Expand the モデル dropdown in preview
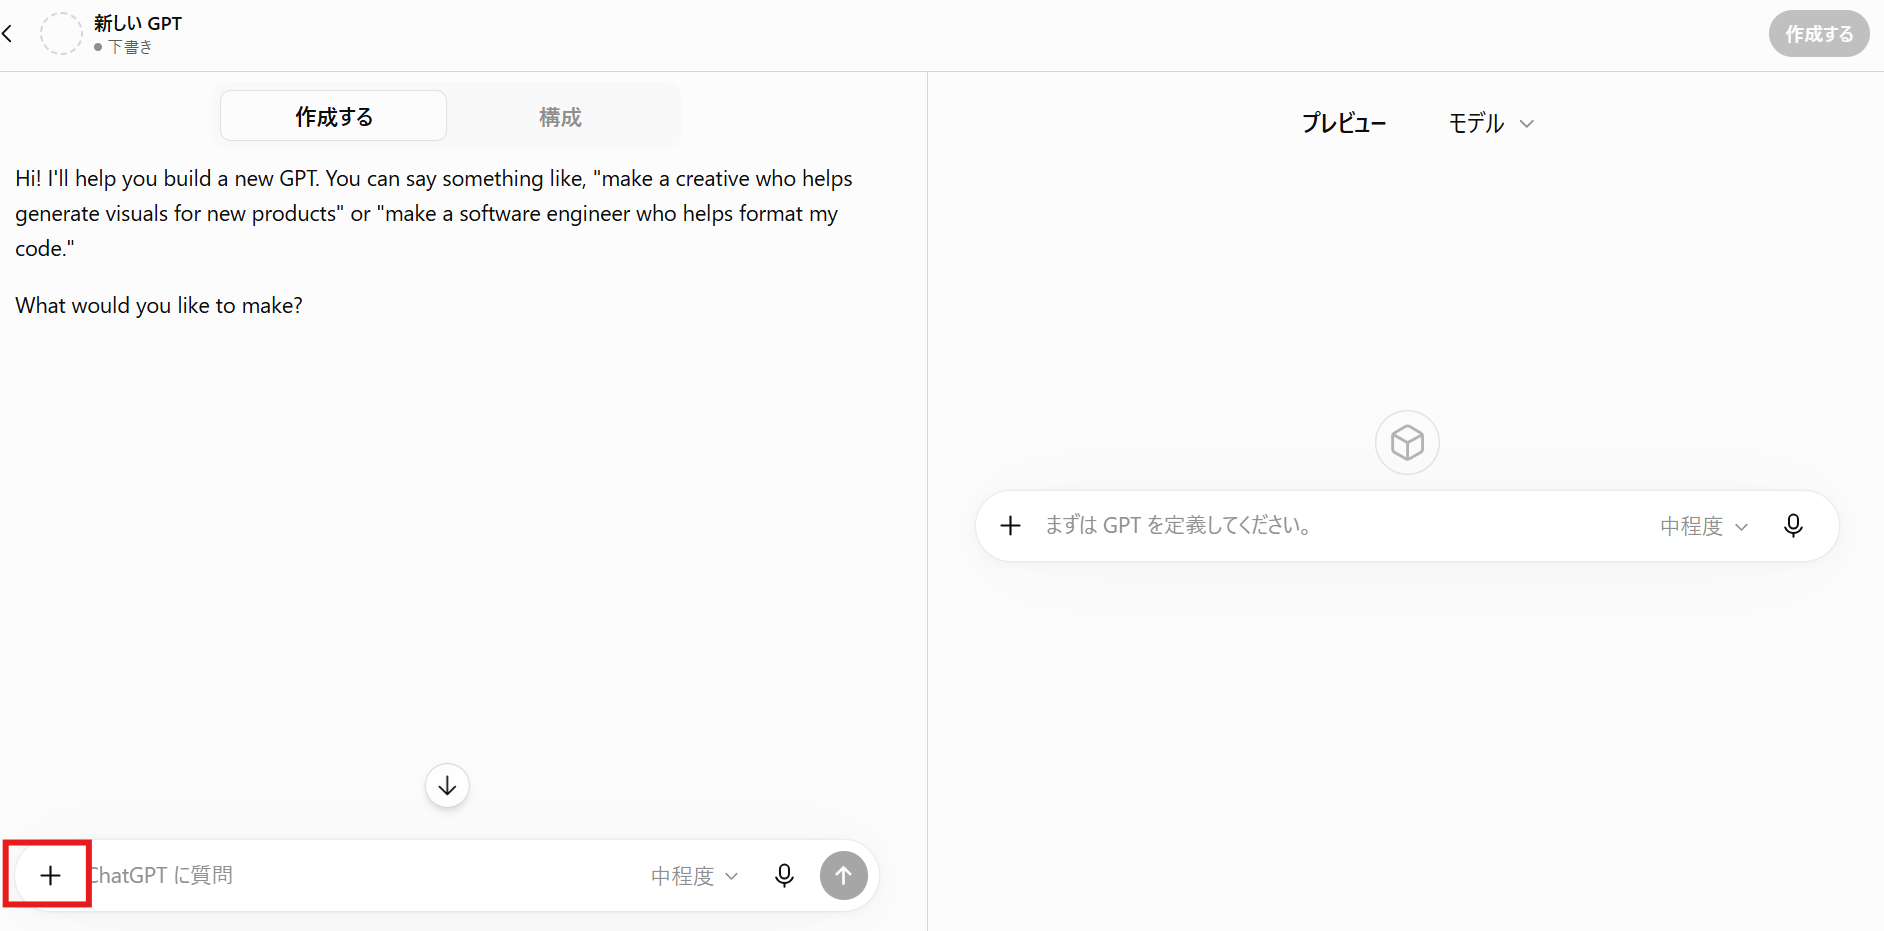 1491,123
